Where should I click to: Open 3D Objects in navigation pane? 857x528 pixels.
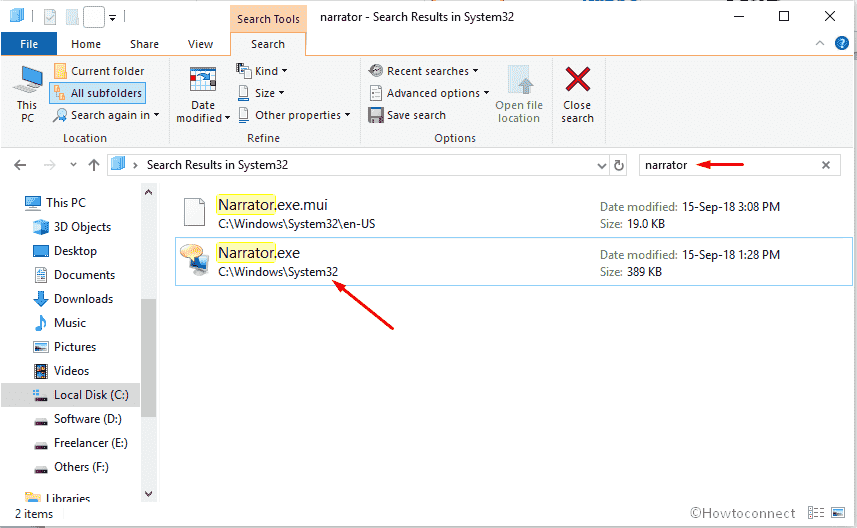(x=72, y=227)
